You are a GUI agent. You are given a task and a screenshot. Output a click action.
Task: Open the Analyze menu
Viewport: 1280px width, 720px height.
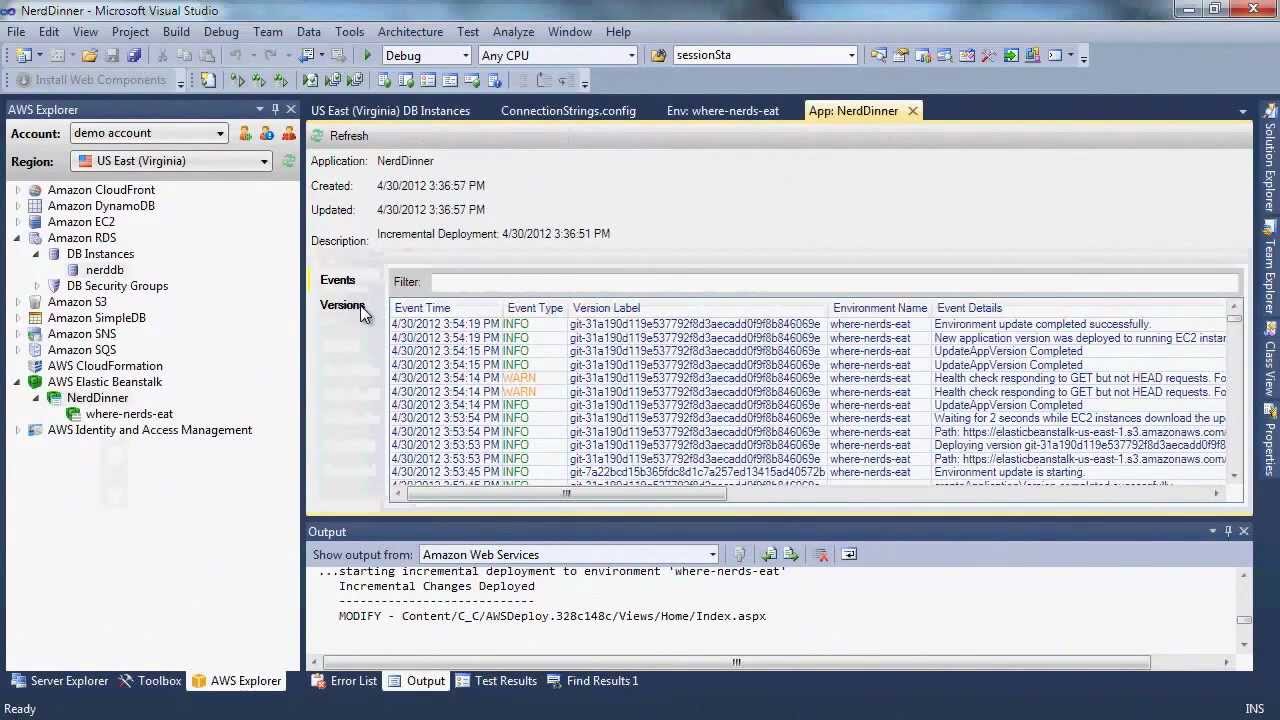(x=513, y=32)
